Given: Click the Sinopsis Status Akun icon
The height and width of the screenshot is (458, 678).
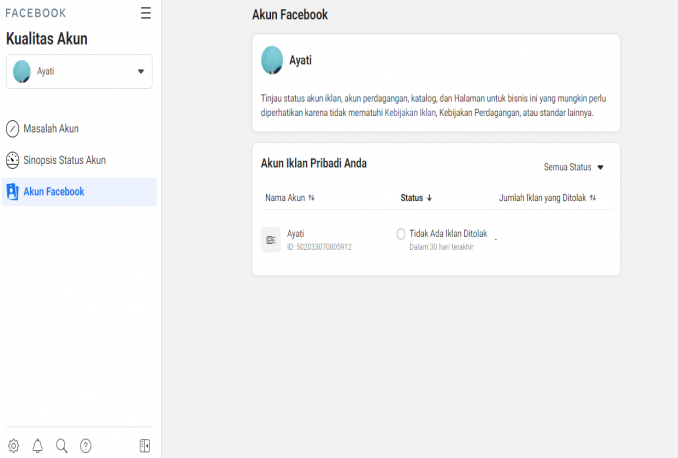Looking at the screenshot, I should click(x=13, y=160).
